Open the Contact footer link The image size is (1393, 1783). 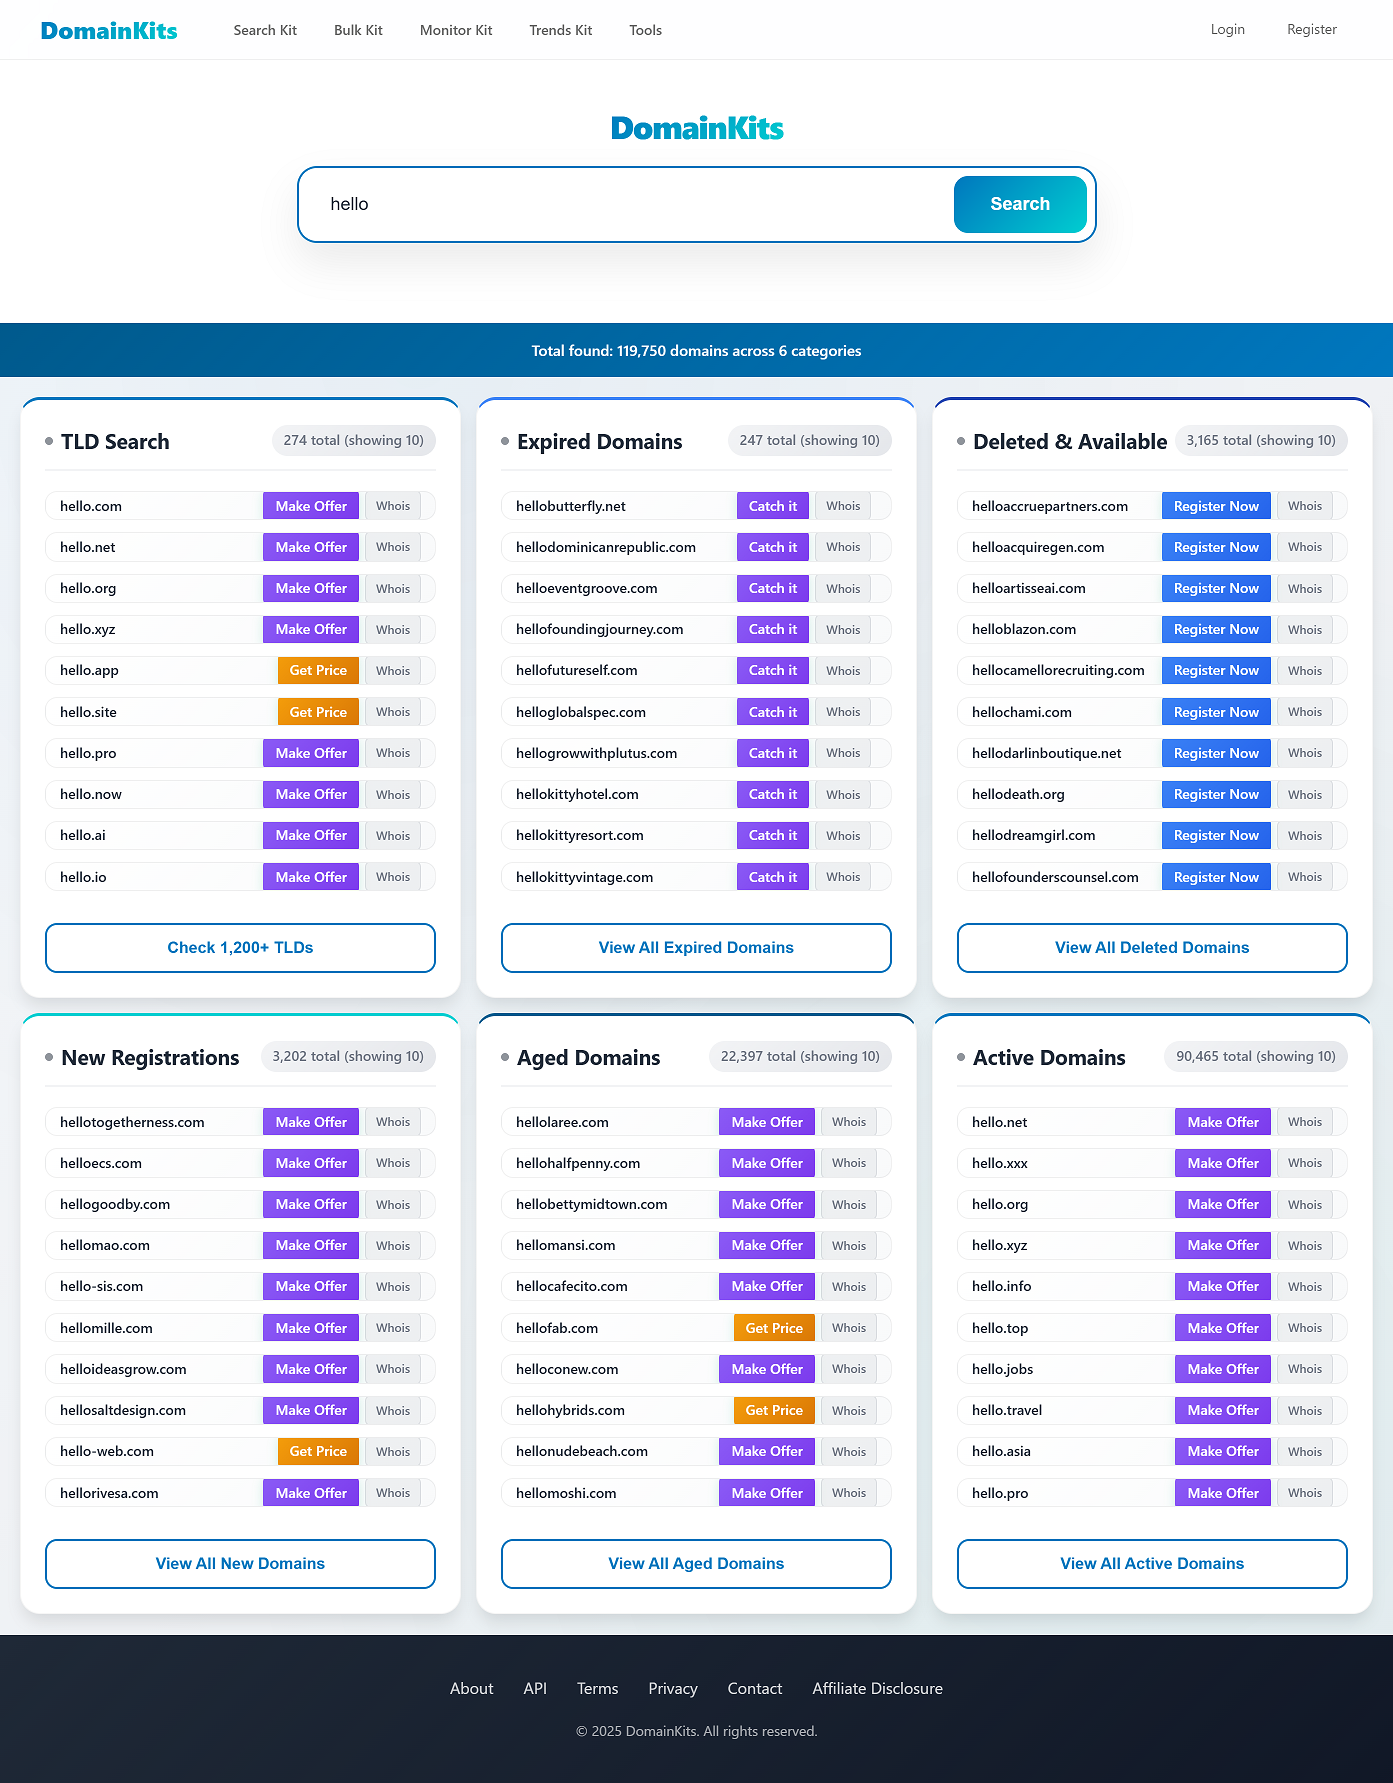(755, 1688)
